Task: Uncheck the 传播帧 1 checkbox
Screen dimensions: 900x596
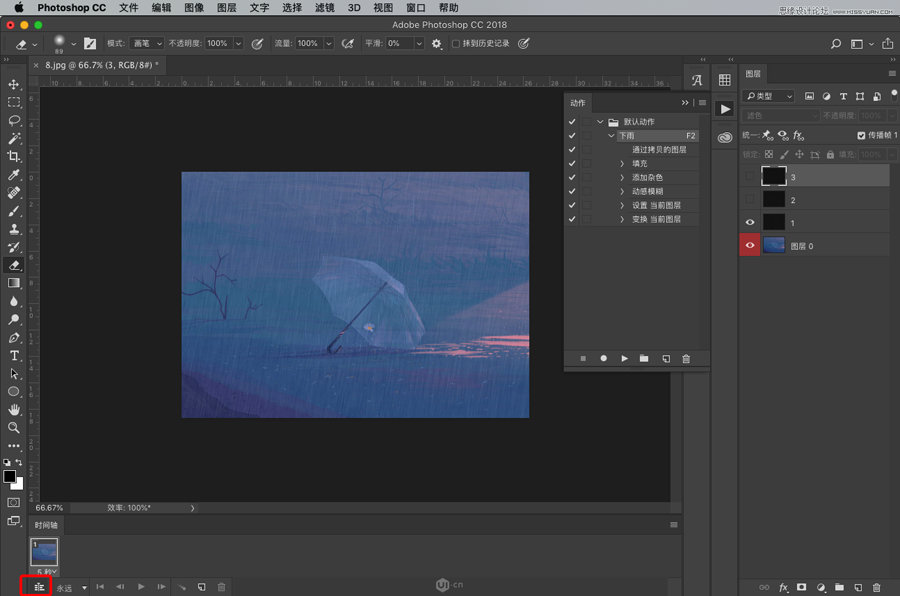Action: pyautogui.click(x=861, y=135)
